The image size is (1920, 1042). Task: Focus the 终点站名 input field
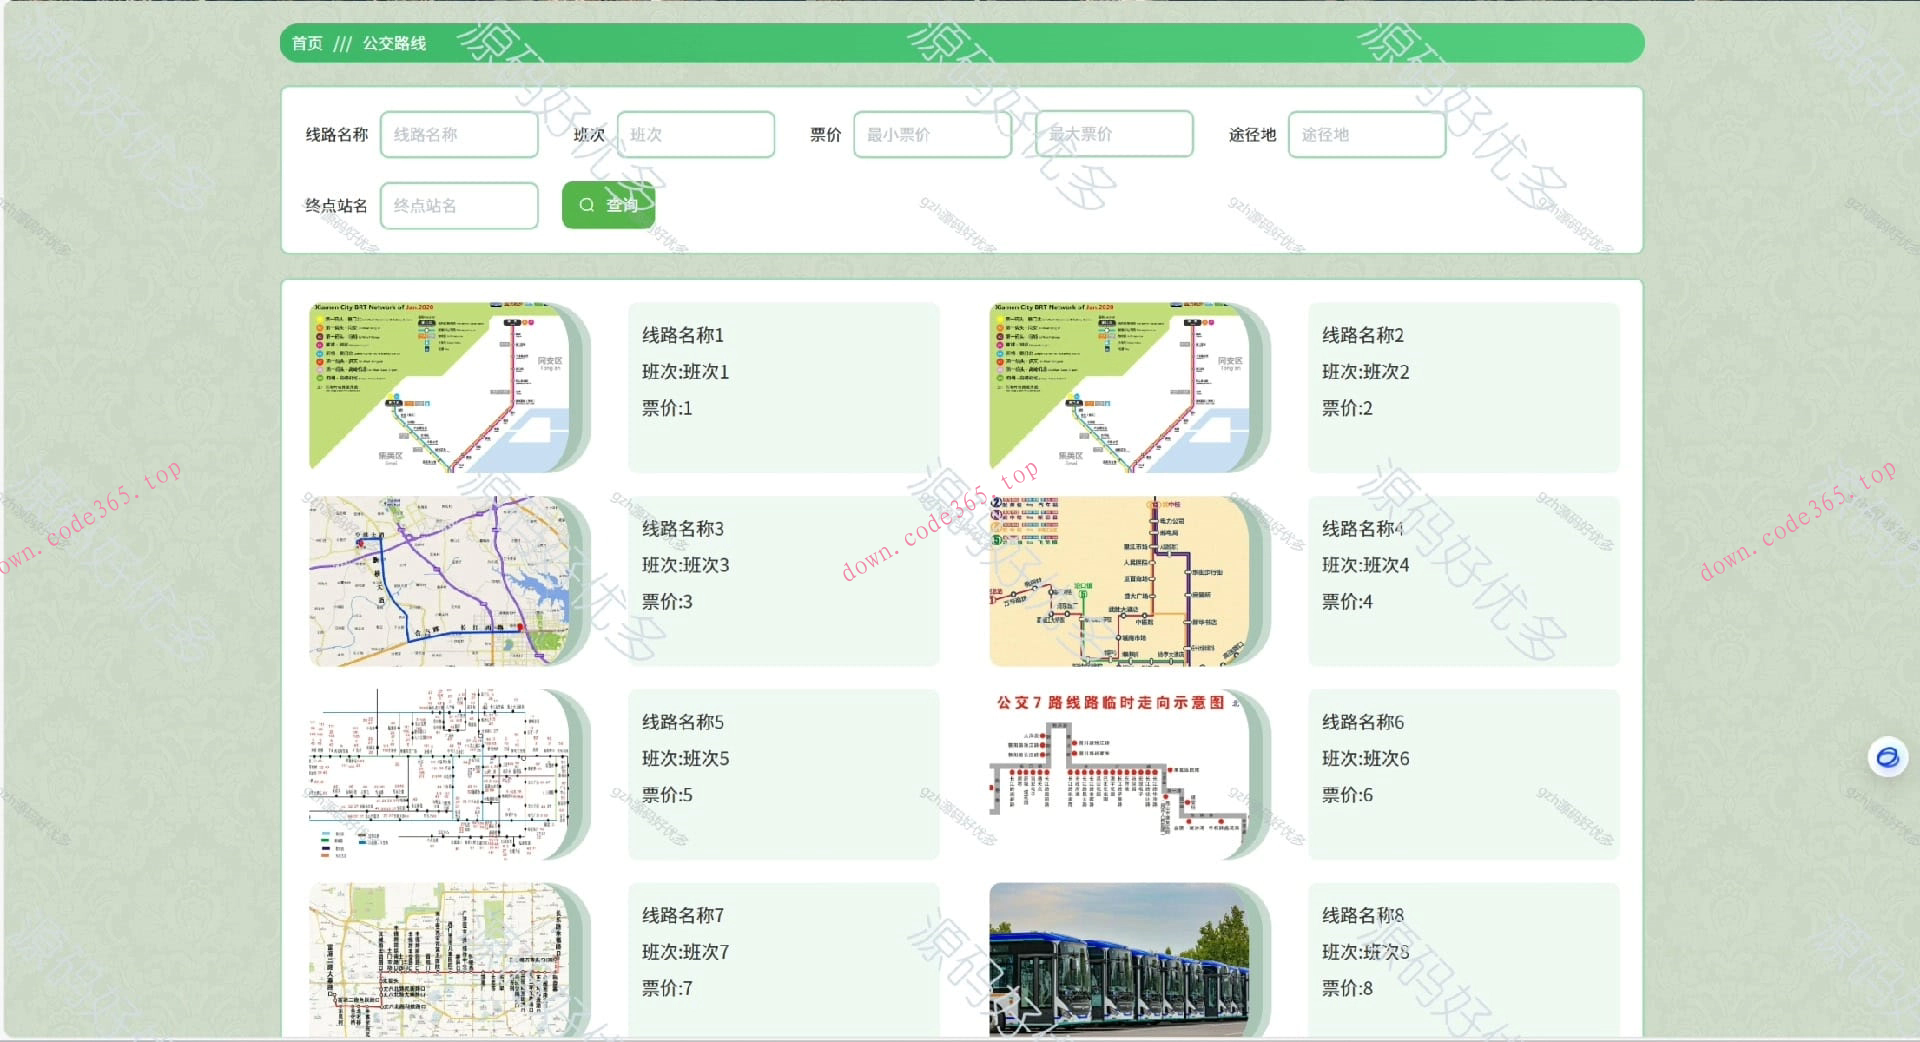click(459, 206)
